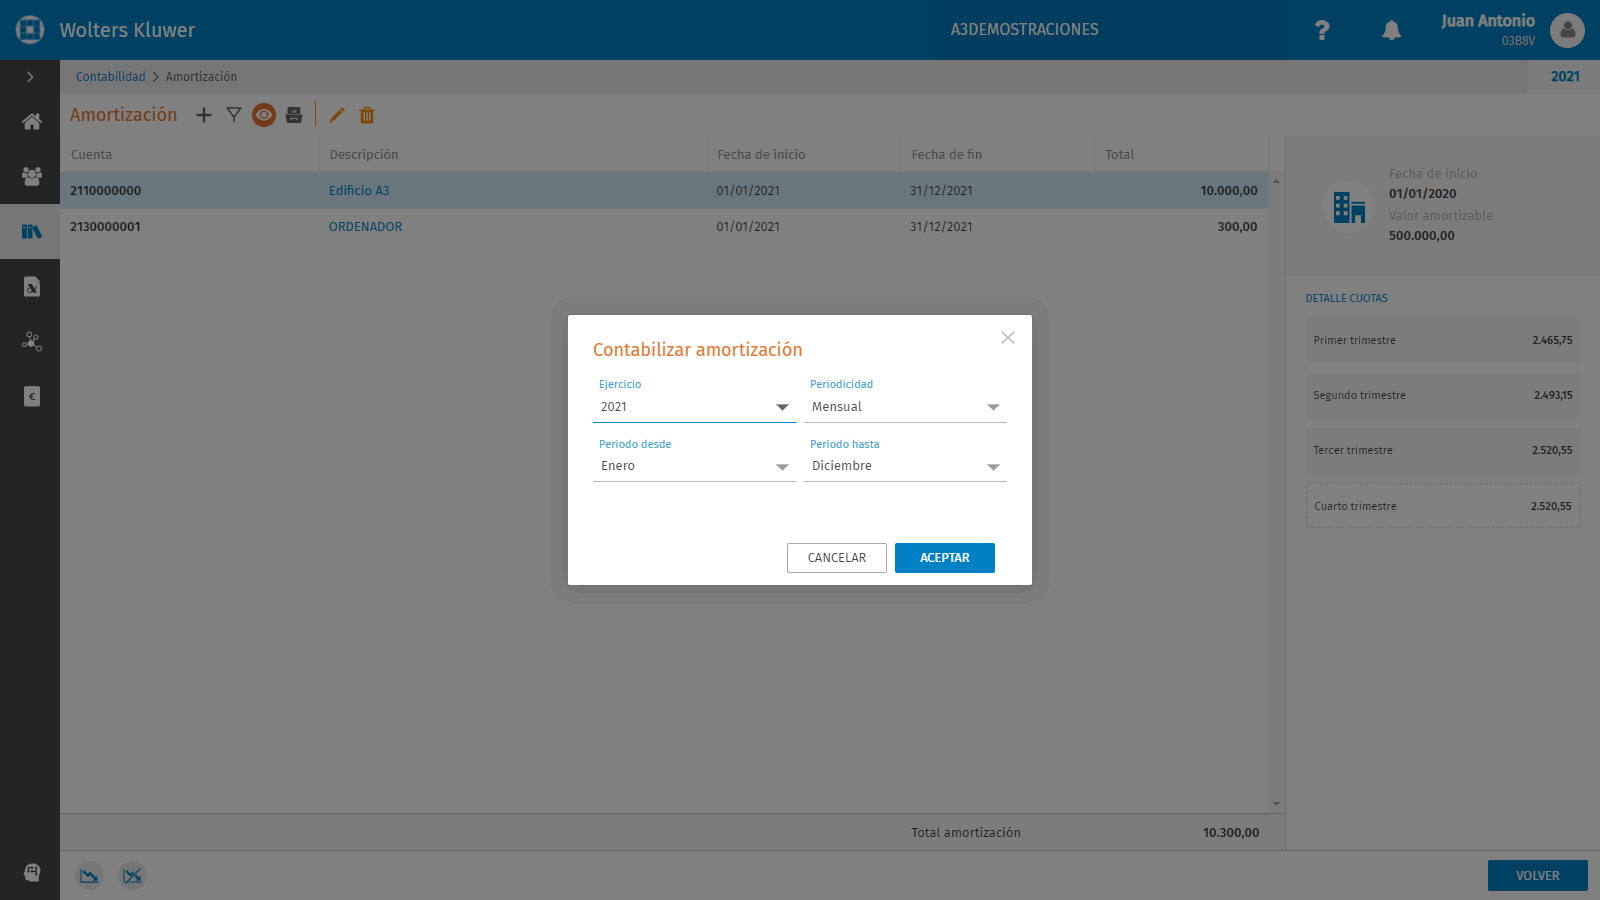Select account row 2130000001

[664, 227]
